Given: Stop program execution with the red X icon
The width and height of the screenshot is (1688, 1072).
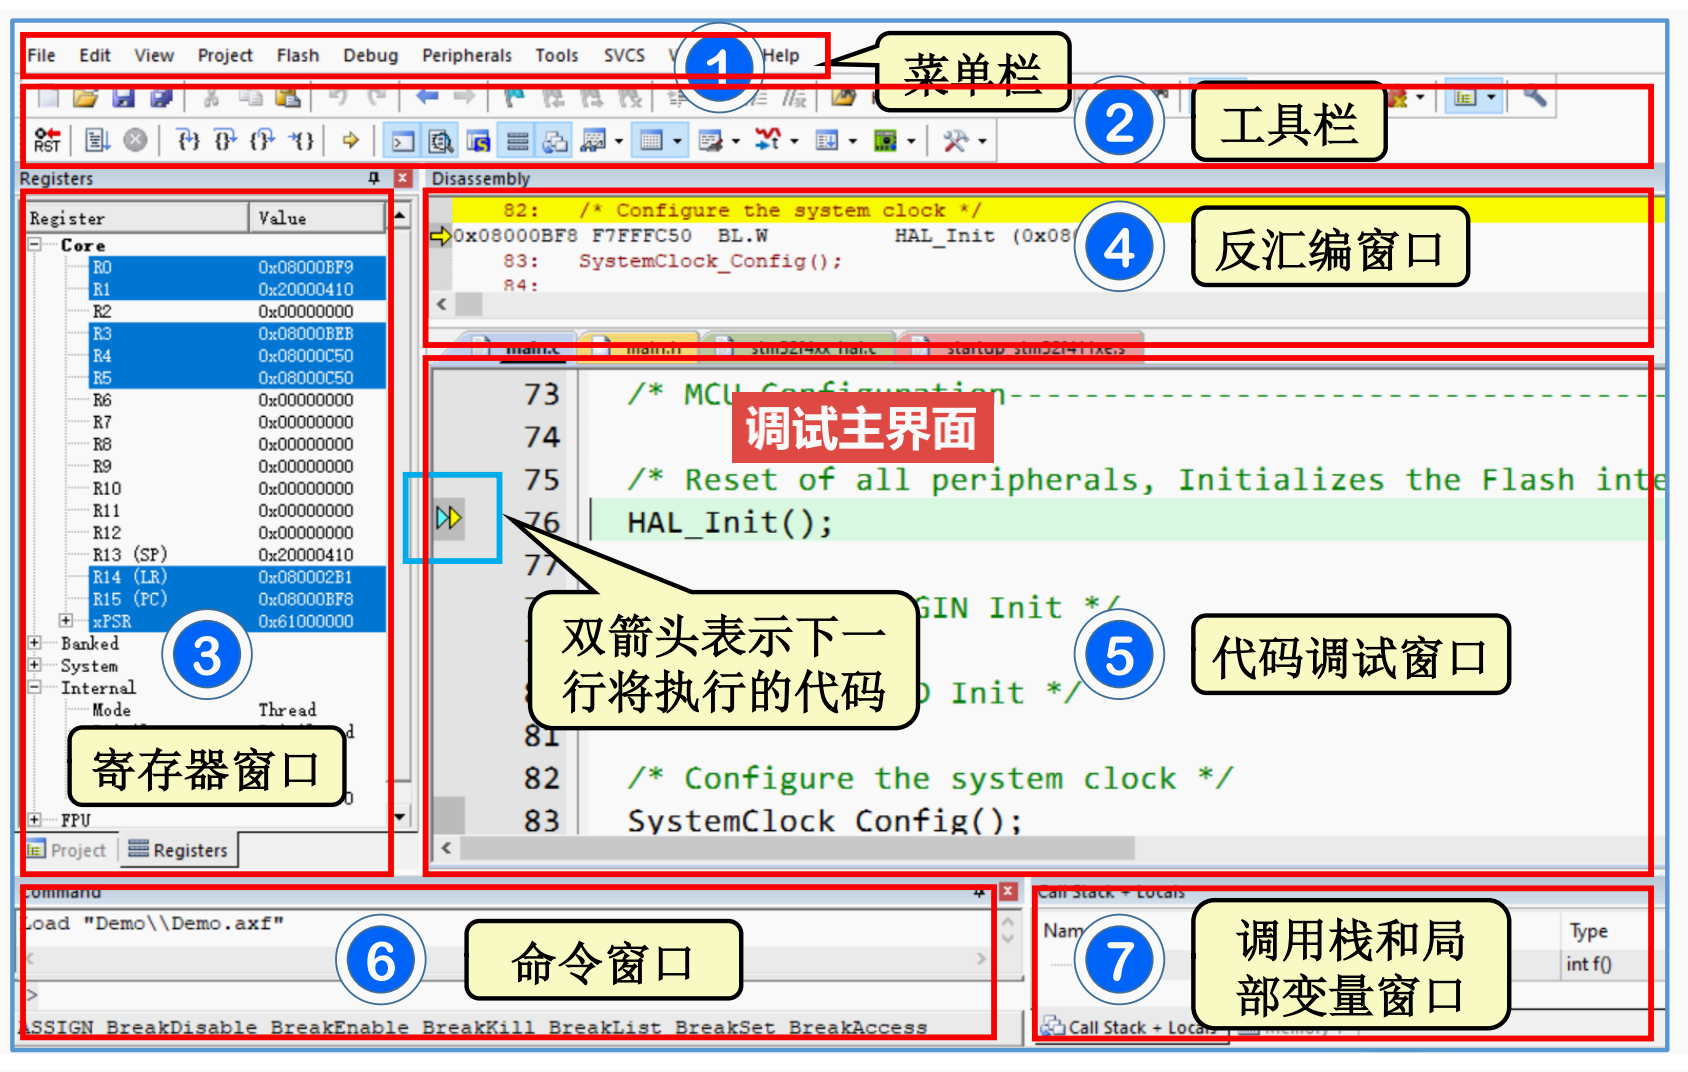Looking at the screenshot, I should tap(135, 140).
